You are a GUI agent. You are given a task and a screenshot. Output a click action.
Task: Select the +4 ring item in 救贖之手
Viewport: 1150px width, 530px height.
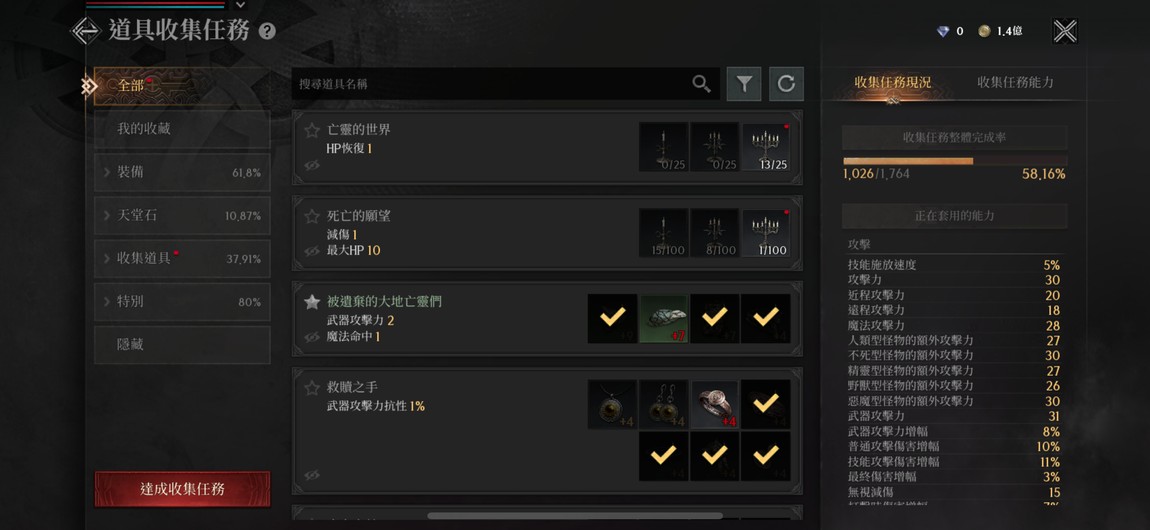point(715,404)
